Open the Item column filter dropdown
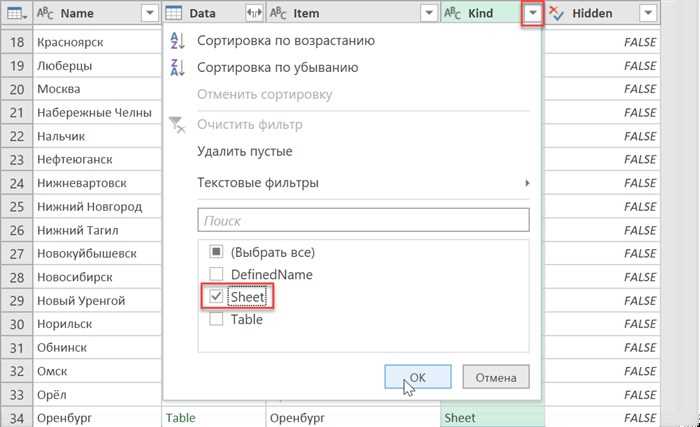Image resolution: width=700 pixels, height=427 pixels. (429, 13)
